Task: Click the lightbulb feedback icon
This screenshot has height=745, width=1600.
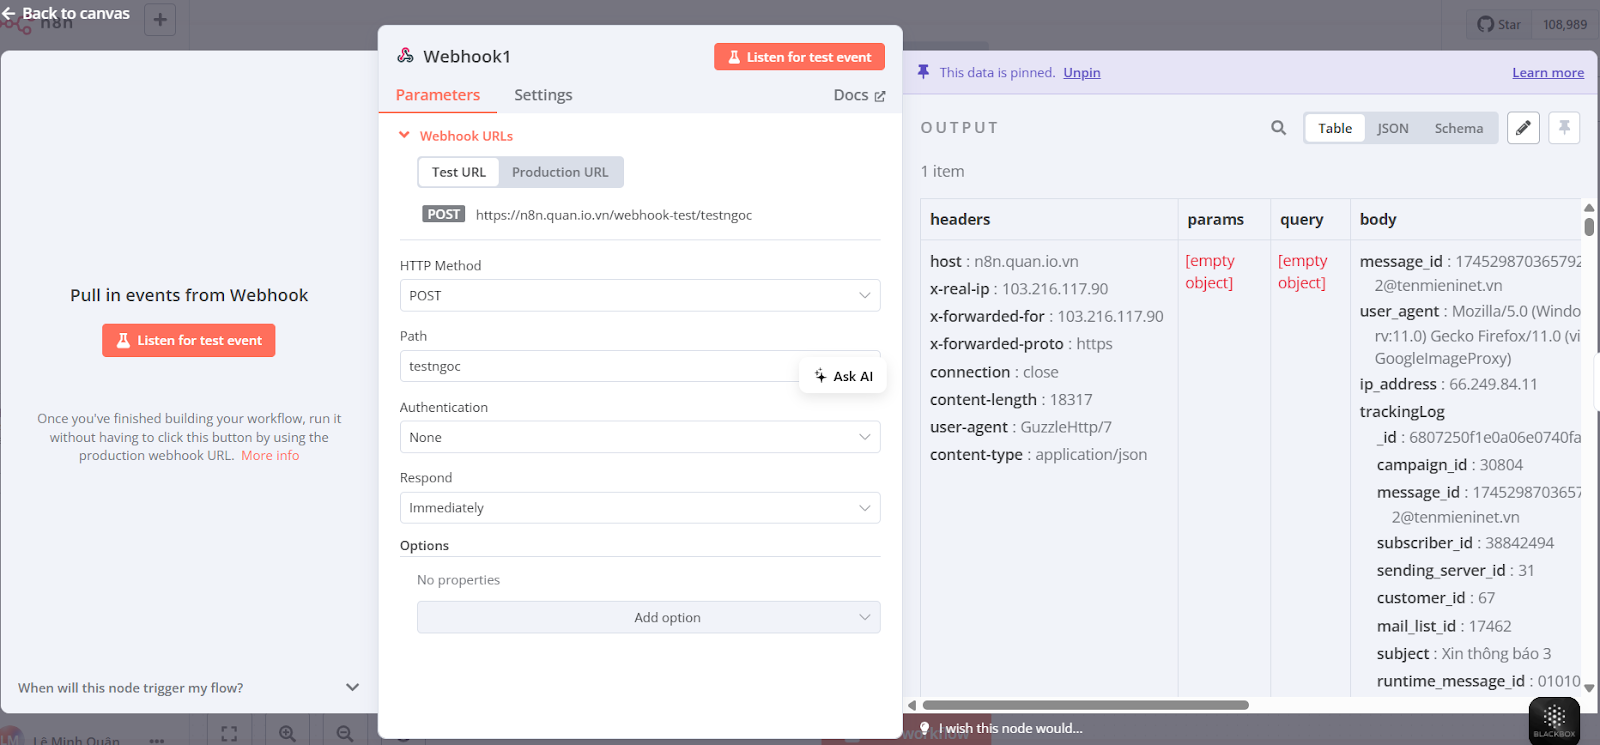Action: [925, 728]
